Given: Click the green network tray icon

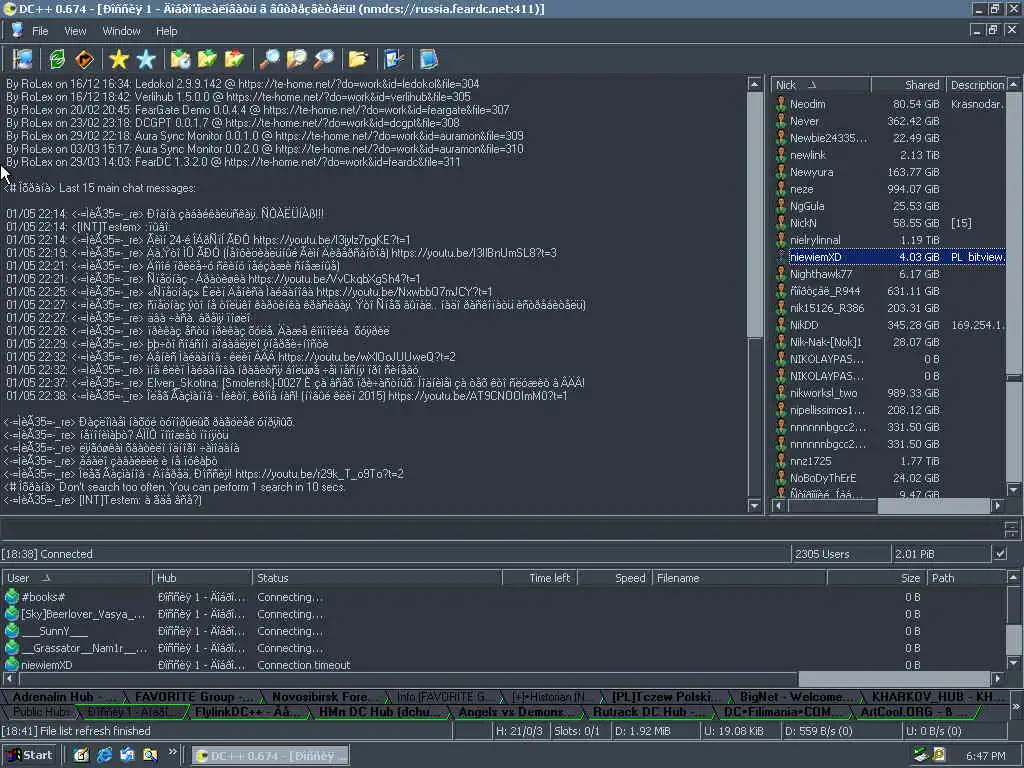Looking at the screenshot, I should coord(921,755).
